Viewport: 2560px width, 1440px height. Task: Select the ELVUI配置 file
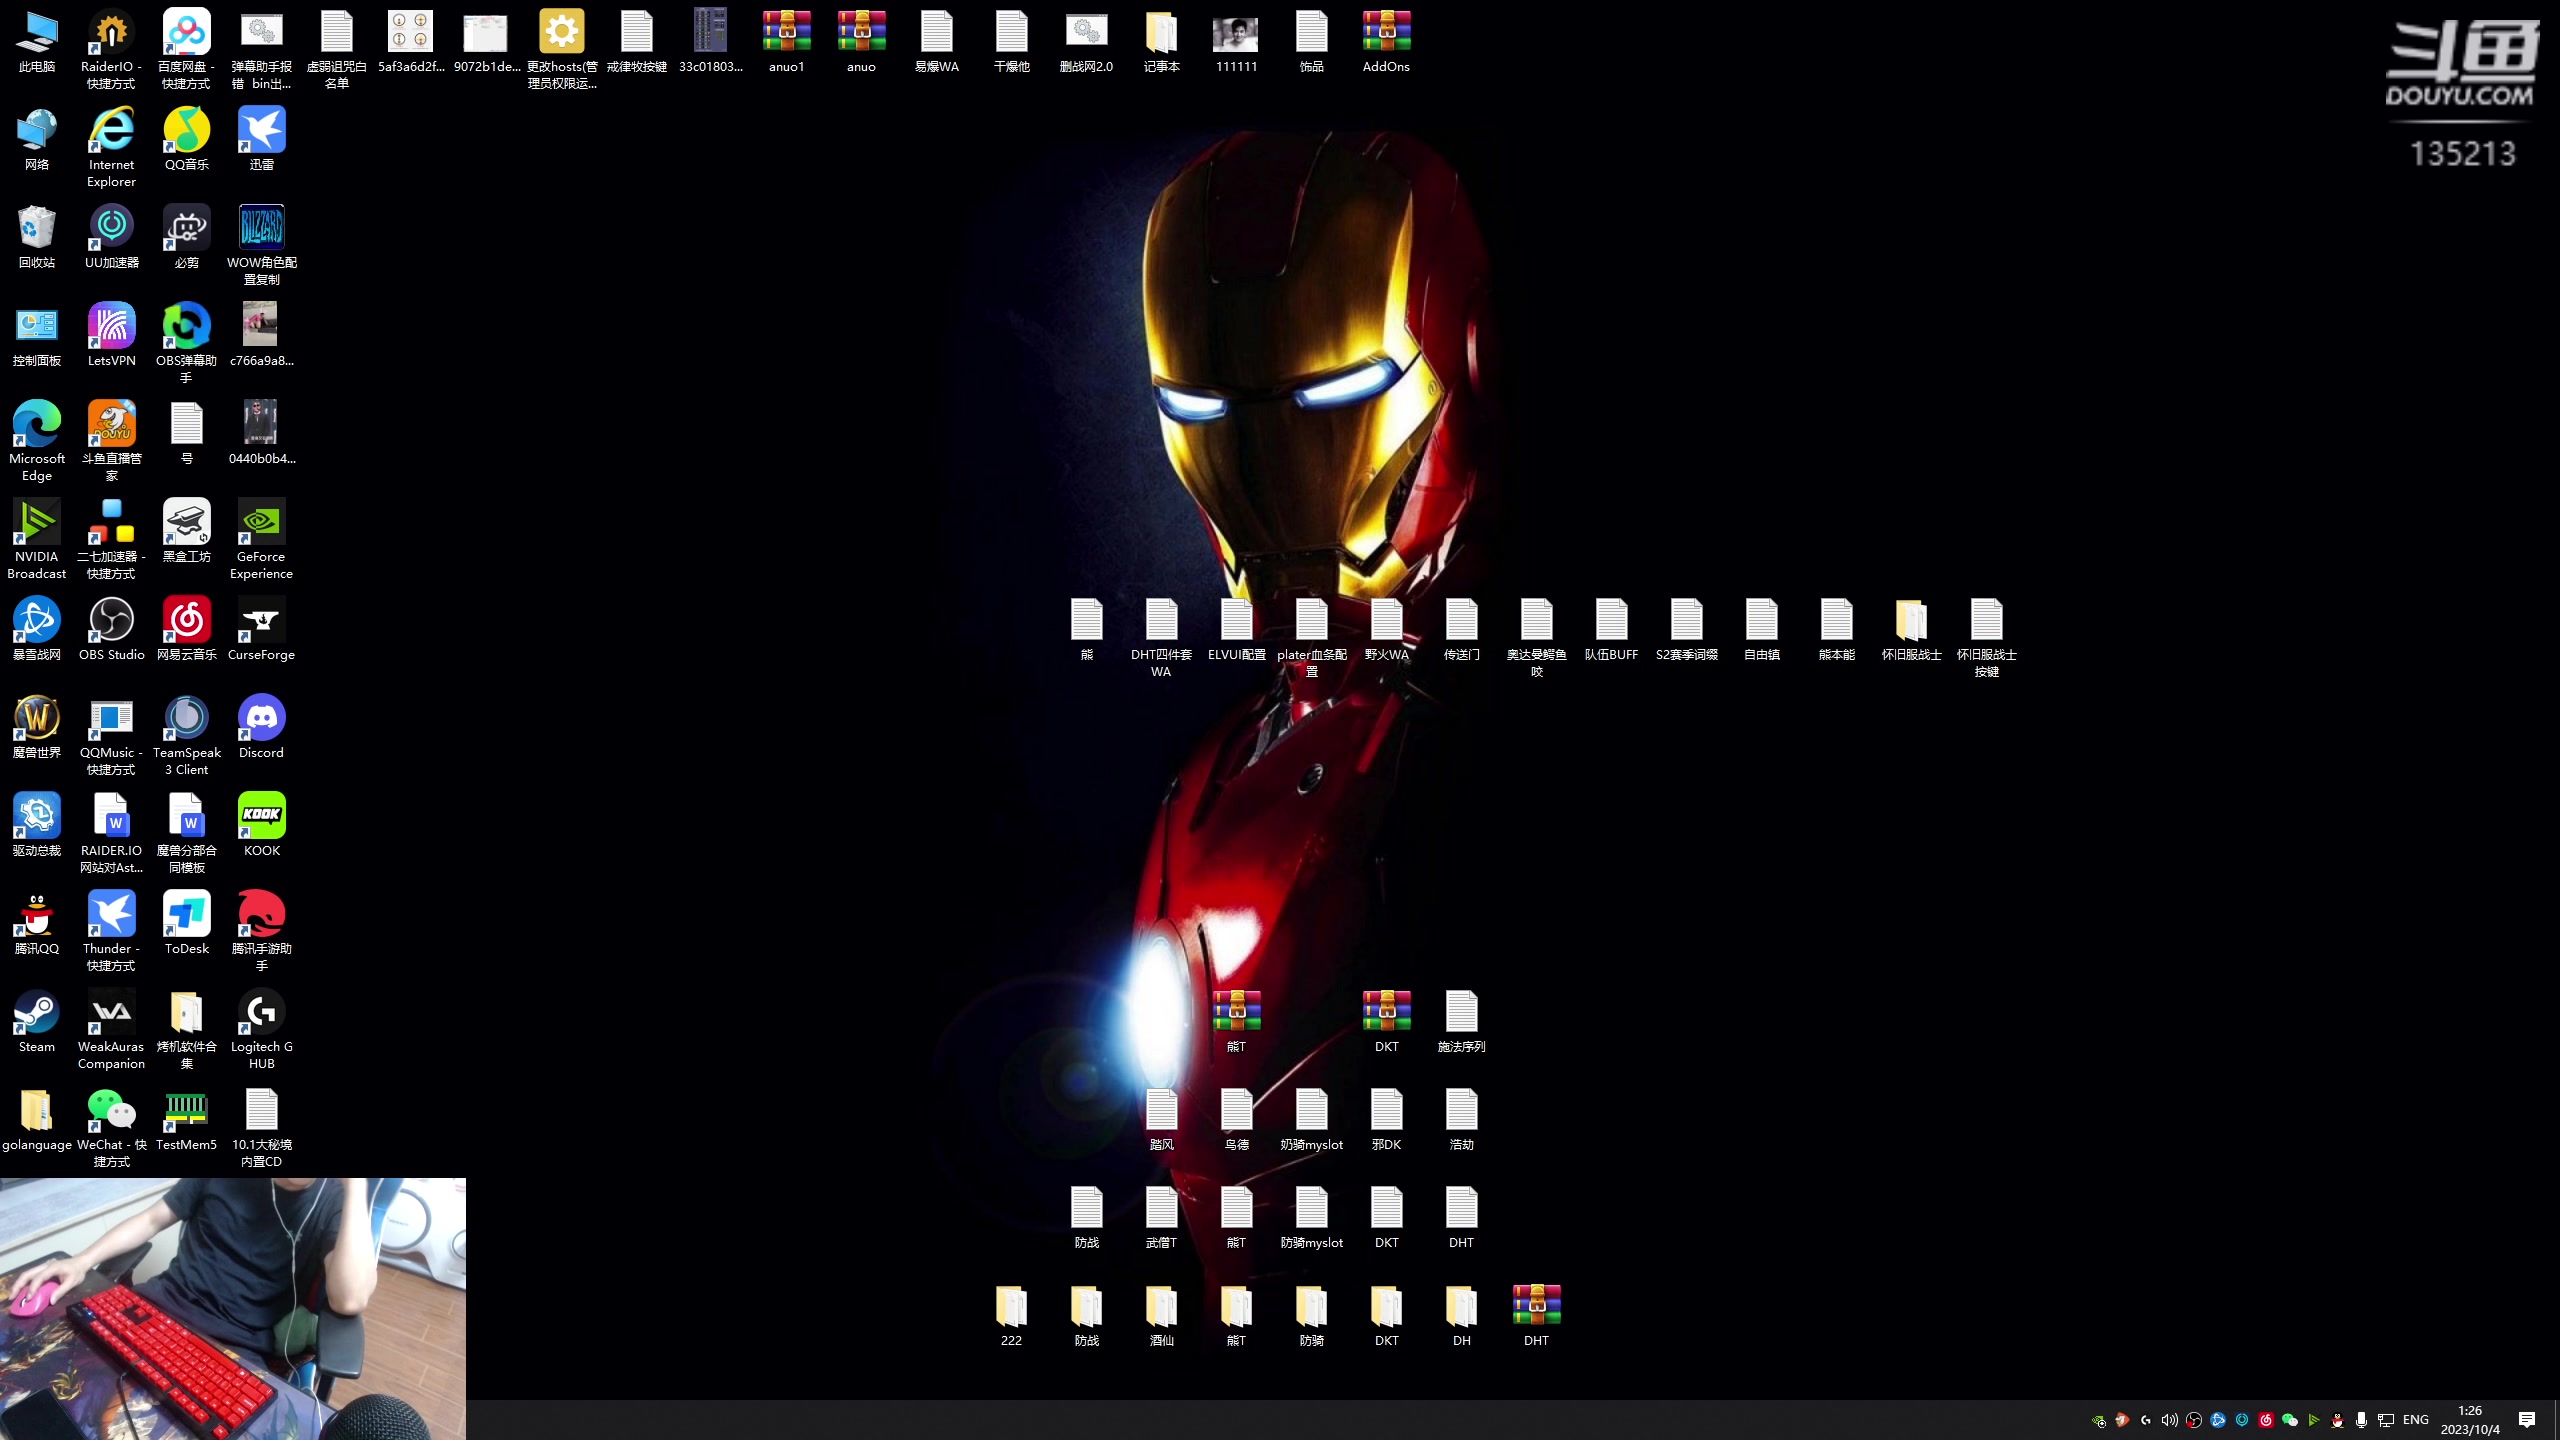pos(1236,631)
